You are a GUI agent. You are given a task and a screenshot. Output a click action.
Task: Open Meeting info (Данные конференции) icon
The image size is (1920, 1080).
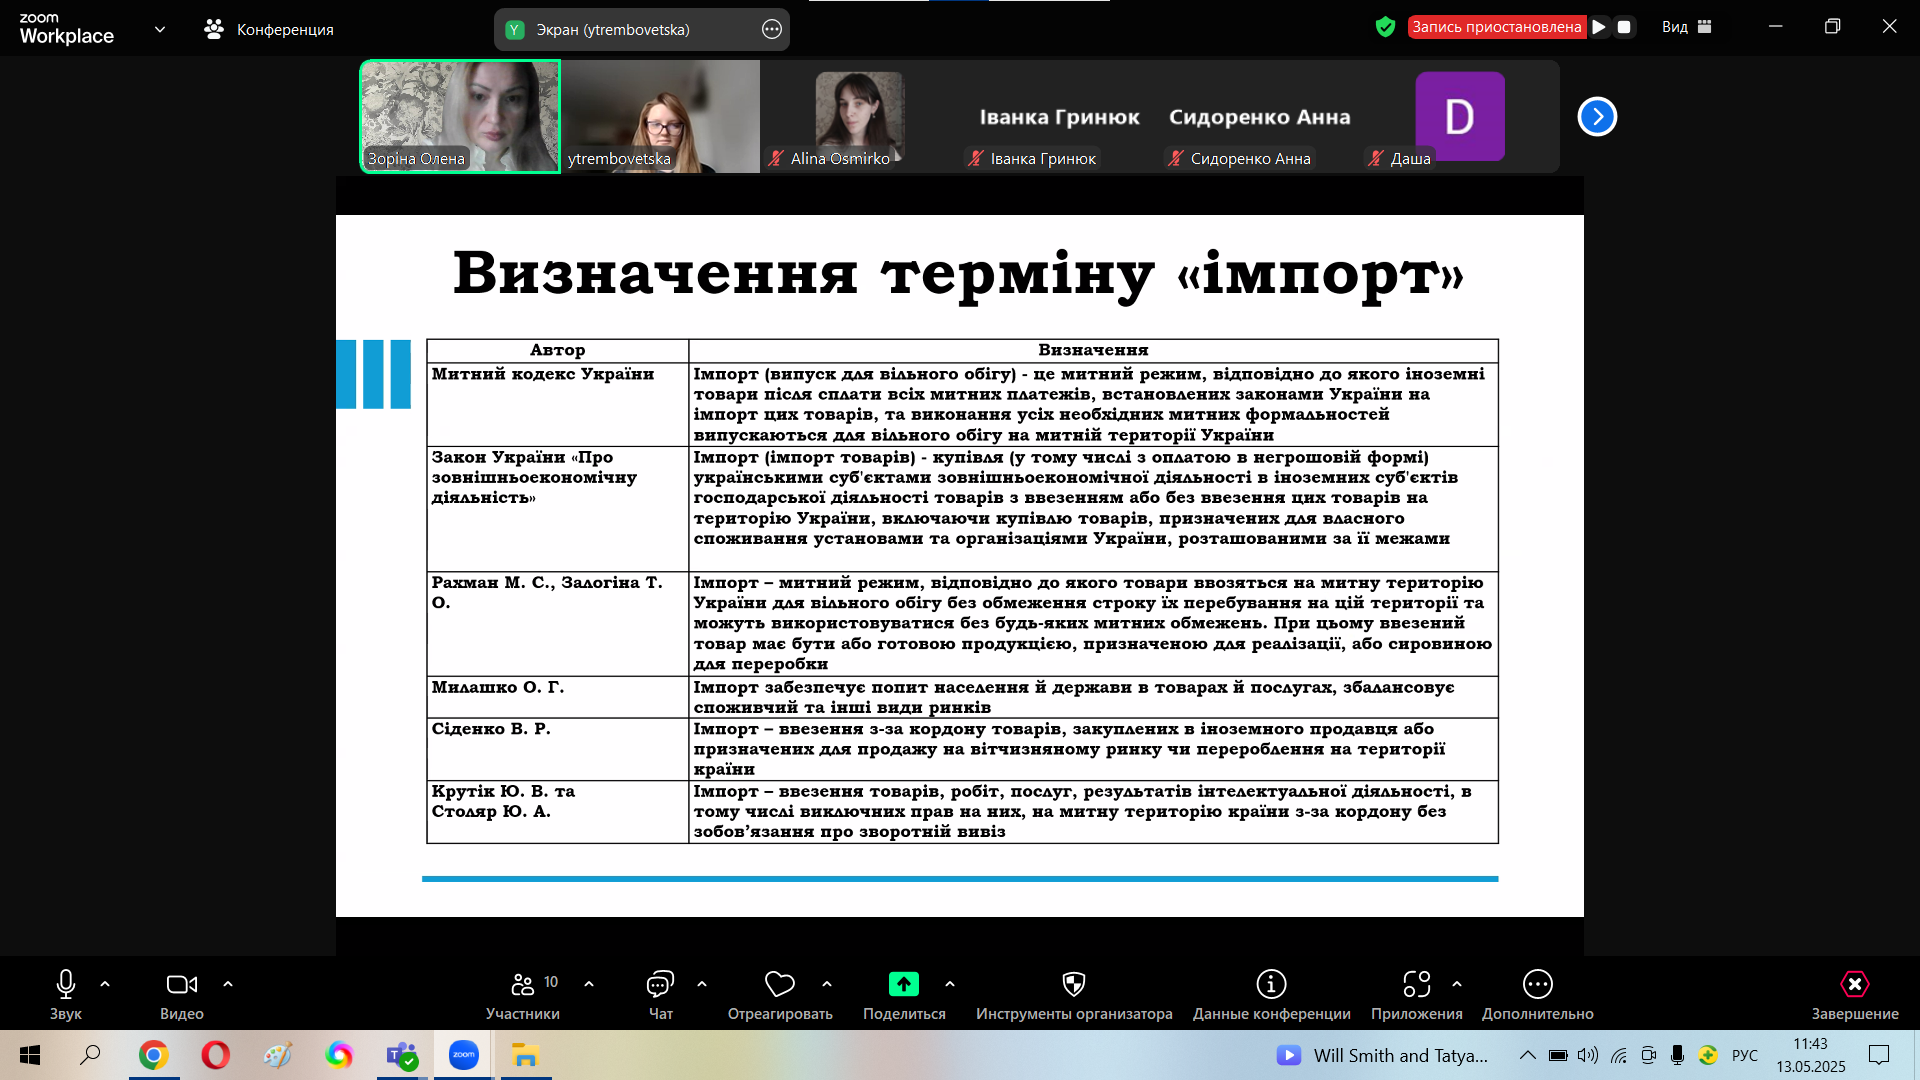[1271, 985]
